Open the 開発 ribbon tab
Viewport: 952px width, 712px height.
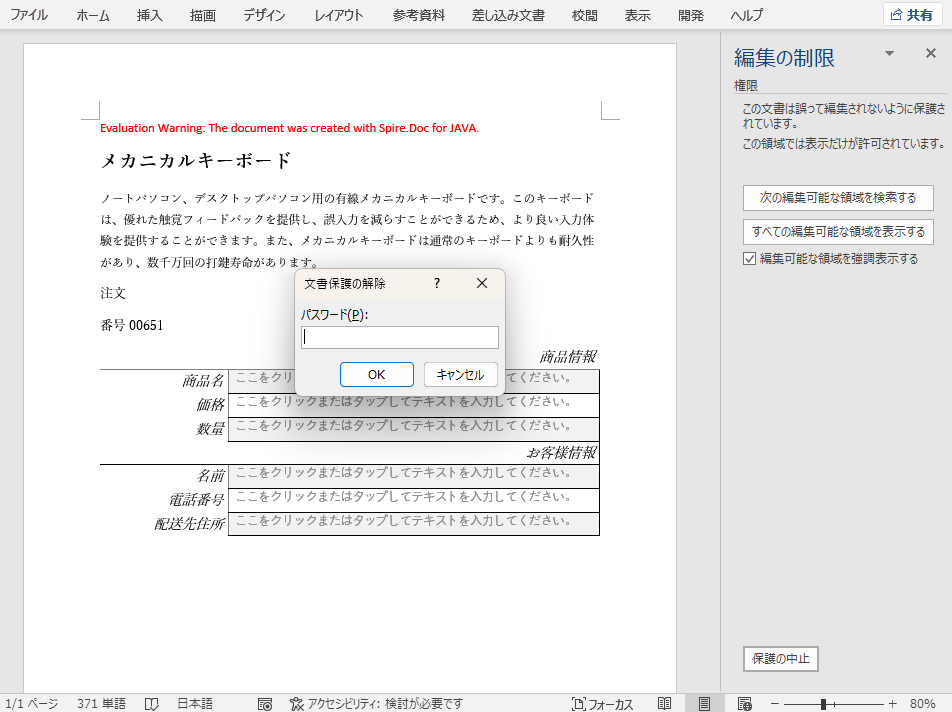click(690, 15)
